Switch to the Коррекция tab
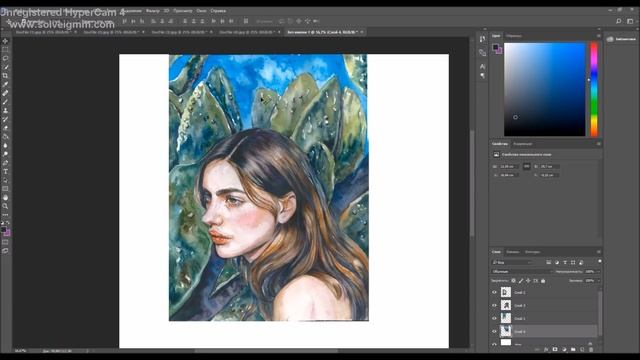This screenshot has height=360, width=640. [x=522, y=144]
